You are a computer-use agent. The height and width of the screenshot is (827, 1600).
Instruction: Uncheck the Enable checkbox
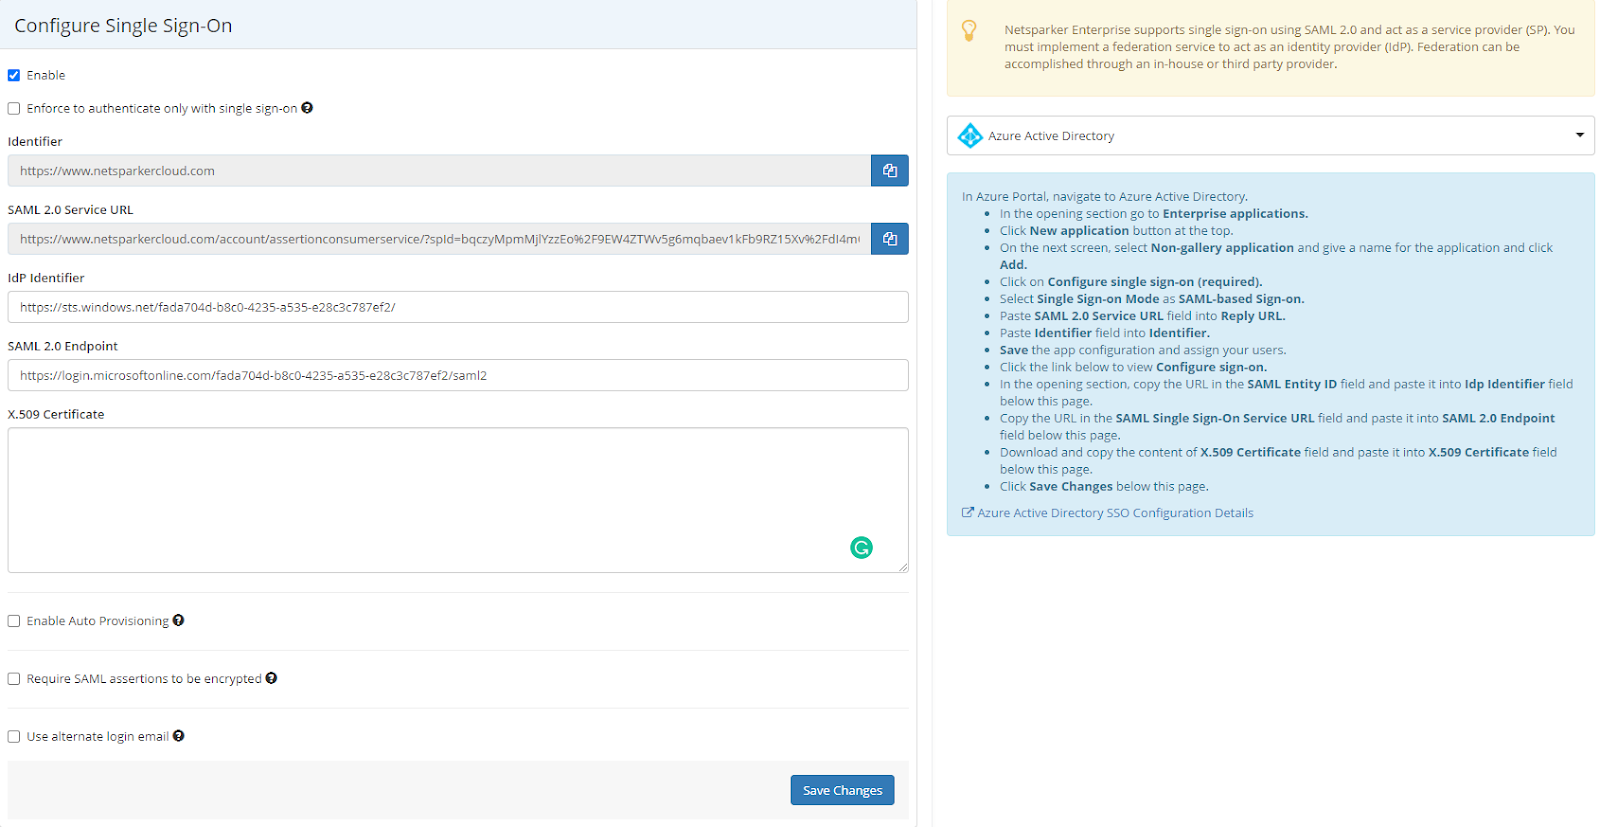coord(14,75)
